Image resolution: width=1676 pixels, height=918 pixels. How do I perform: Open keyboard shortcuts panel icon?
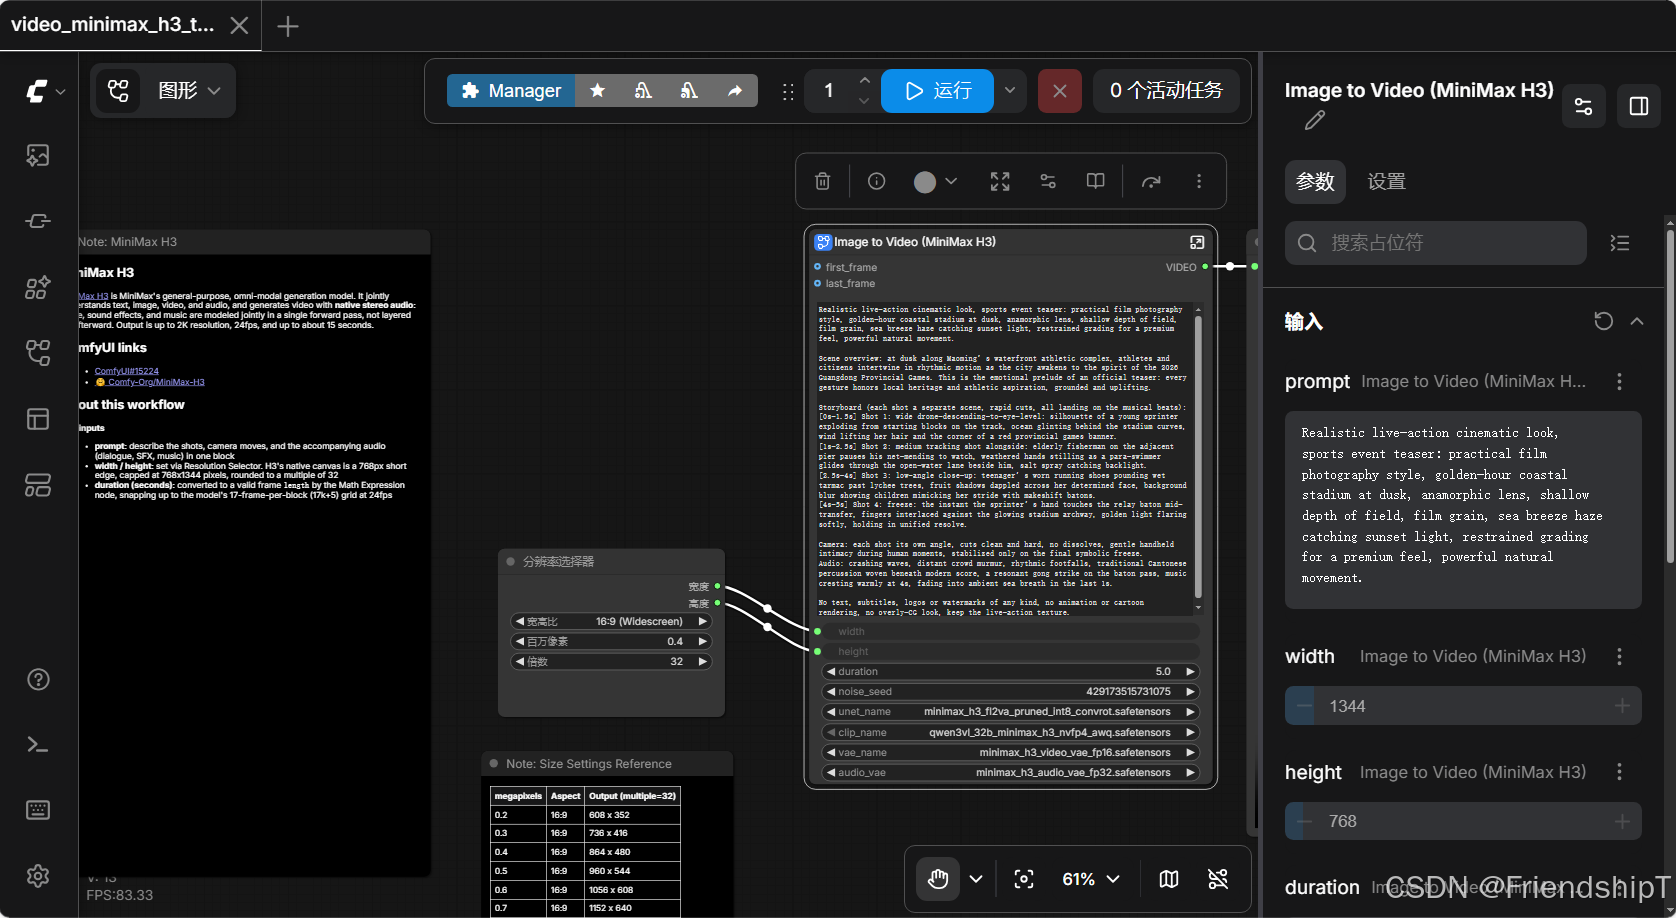[38, 810]
